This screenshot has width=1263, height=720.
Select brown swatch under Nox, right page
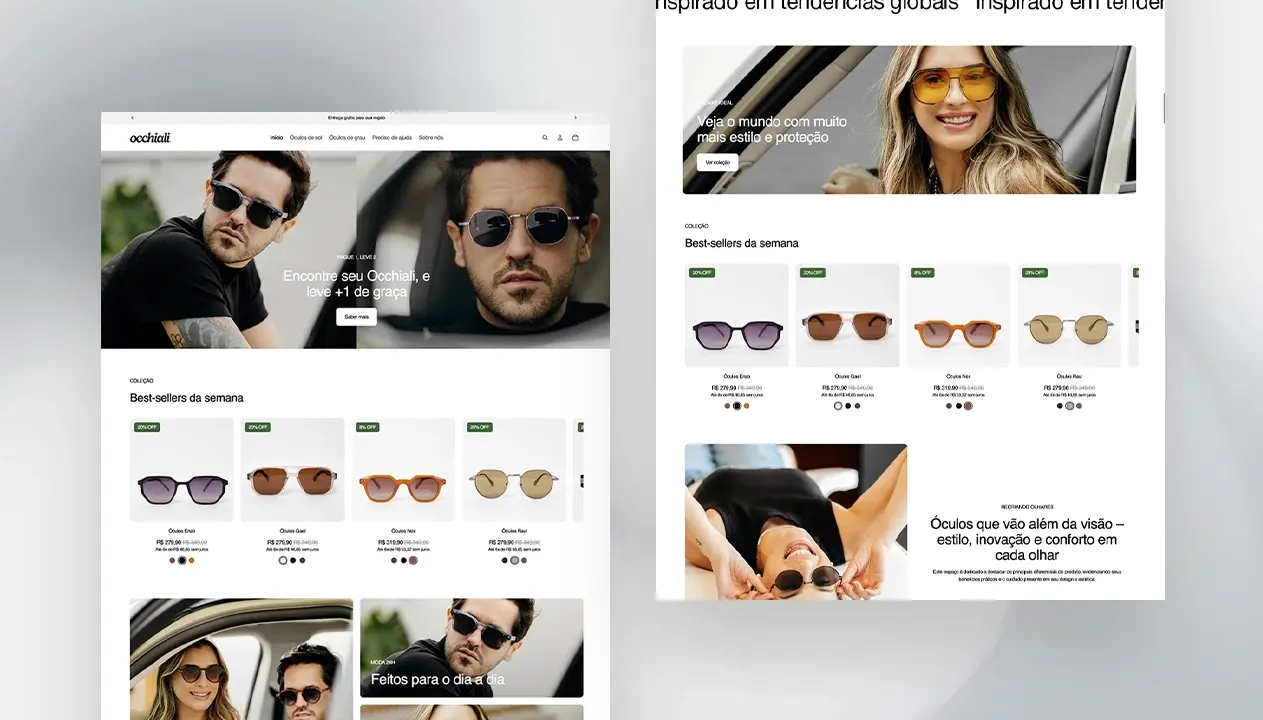pyautogui.click(x=968, y=406)
